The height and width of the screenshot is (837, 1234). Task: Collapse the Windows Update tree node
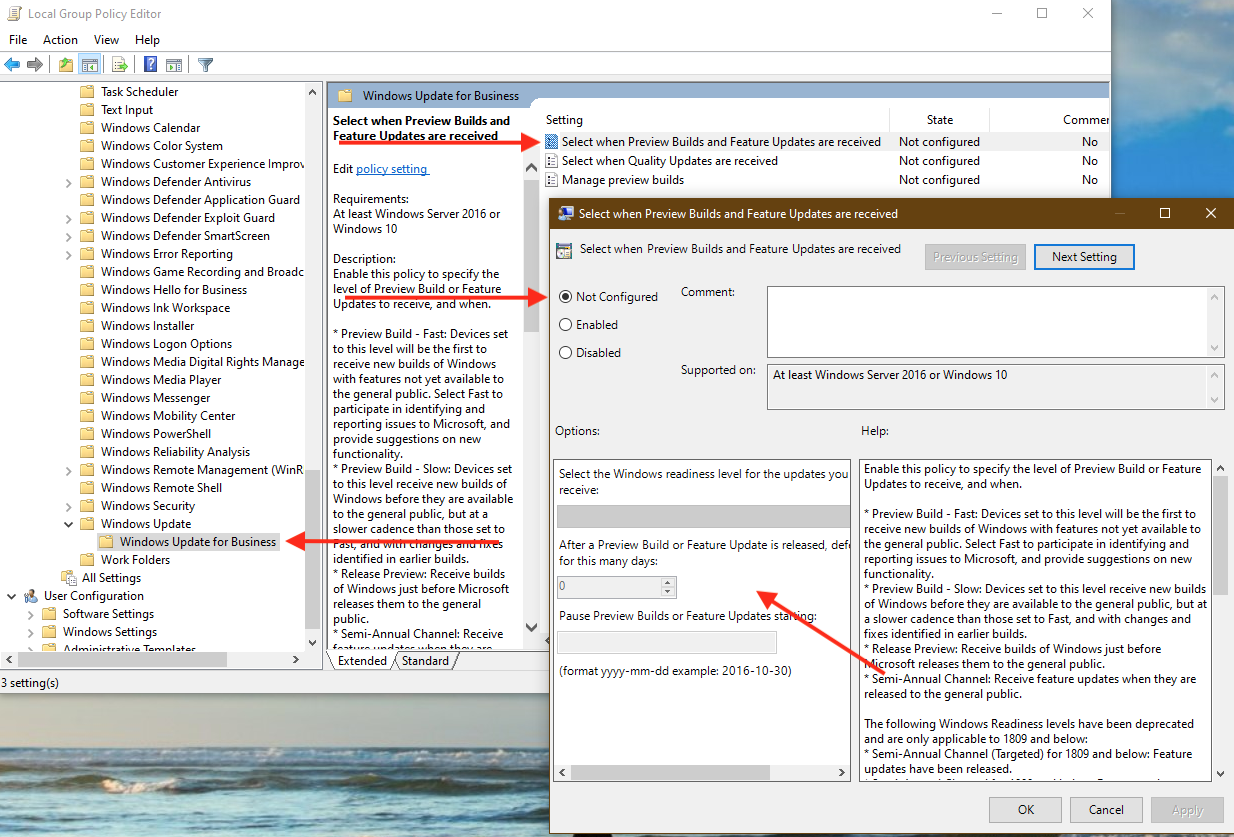pos(68,524)
